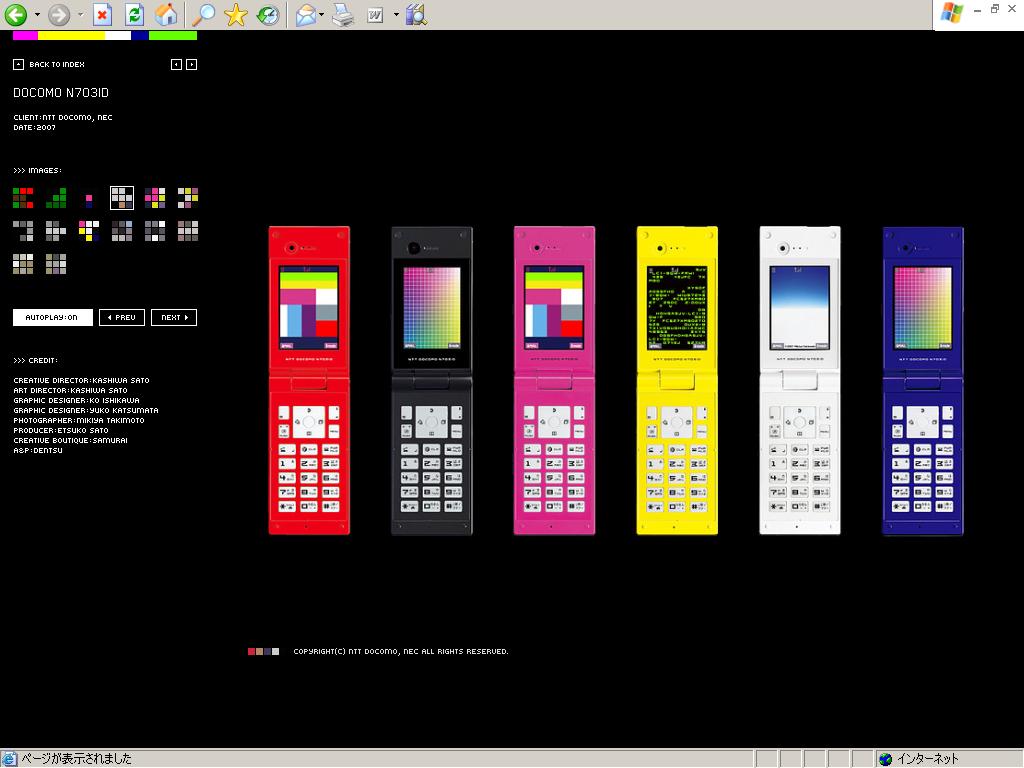Open the Research toolbar icon

[416, 14]
